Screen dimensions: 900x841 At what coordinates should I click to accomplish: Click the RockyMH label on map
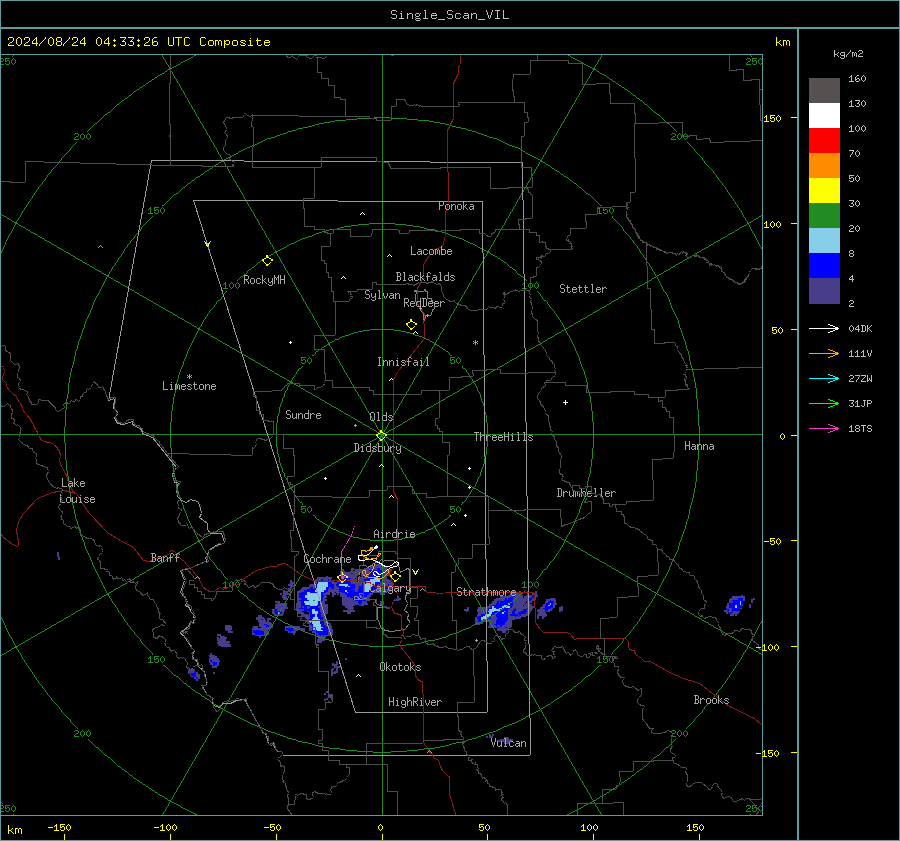click(264, 280)
